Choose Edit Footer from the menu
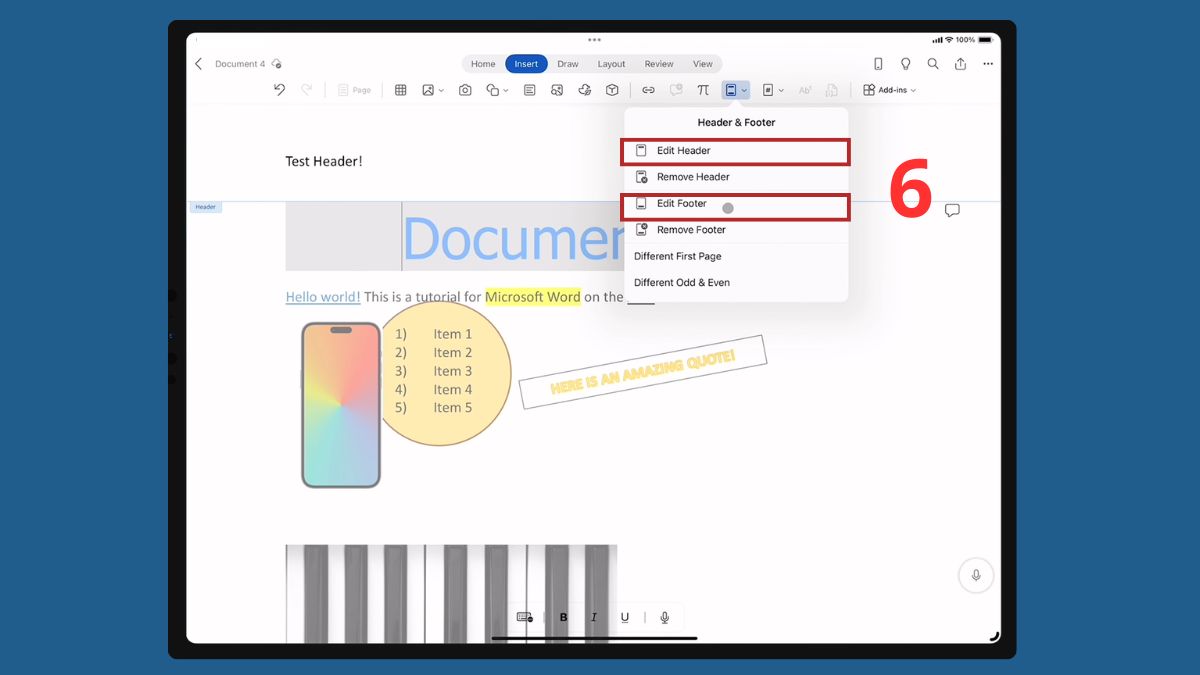 click(x=736, y=204)
